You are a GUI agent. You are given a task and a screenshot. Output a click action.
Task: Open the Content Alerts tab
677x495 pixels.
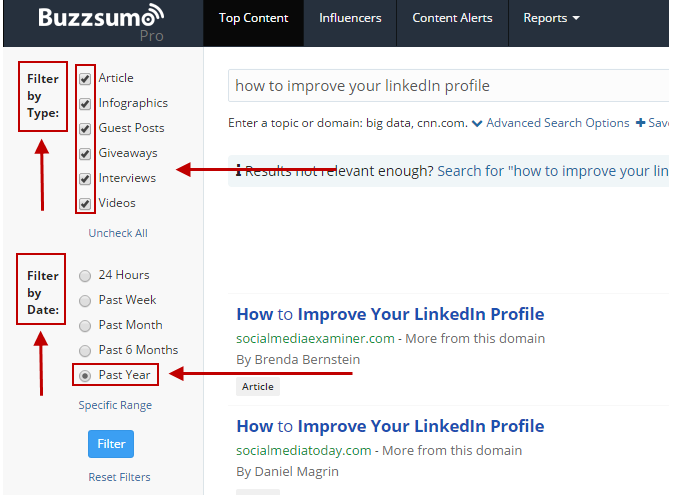(452, 18)
